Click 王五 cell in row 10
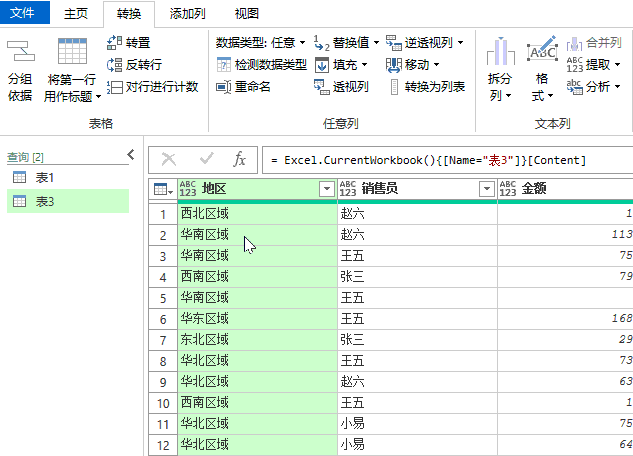Image resolution: width=633 pixels, height=456 pixels. (x=417, y=403)
